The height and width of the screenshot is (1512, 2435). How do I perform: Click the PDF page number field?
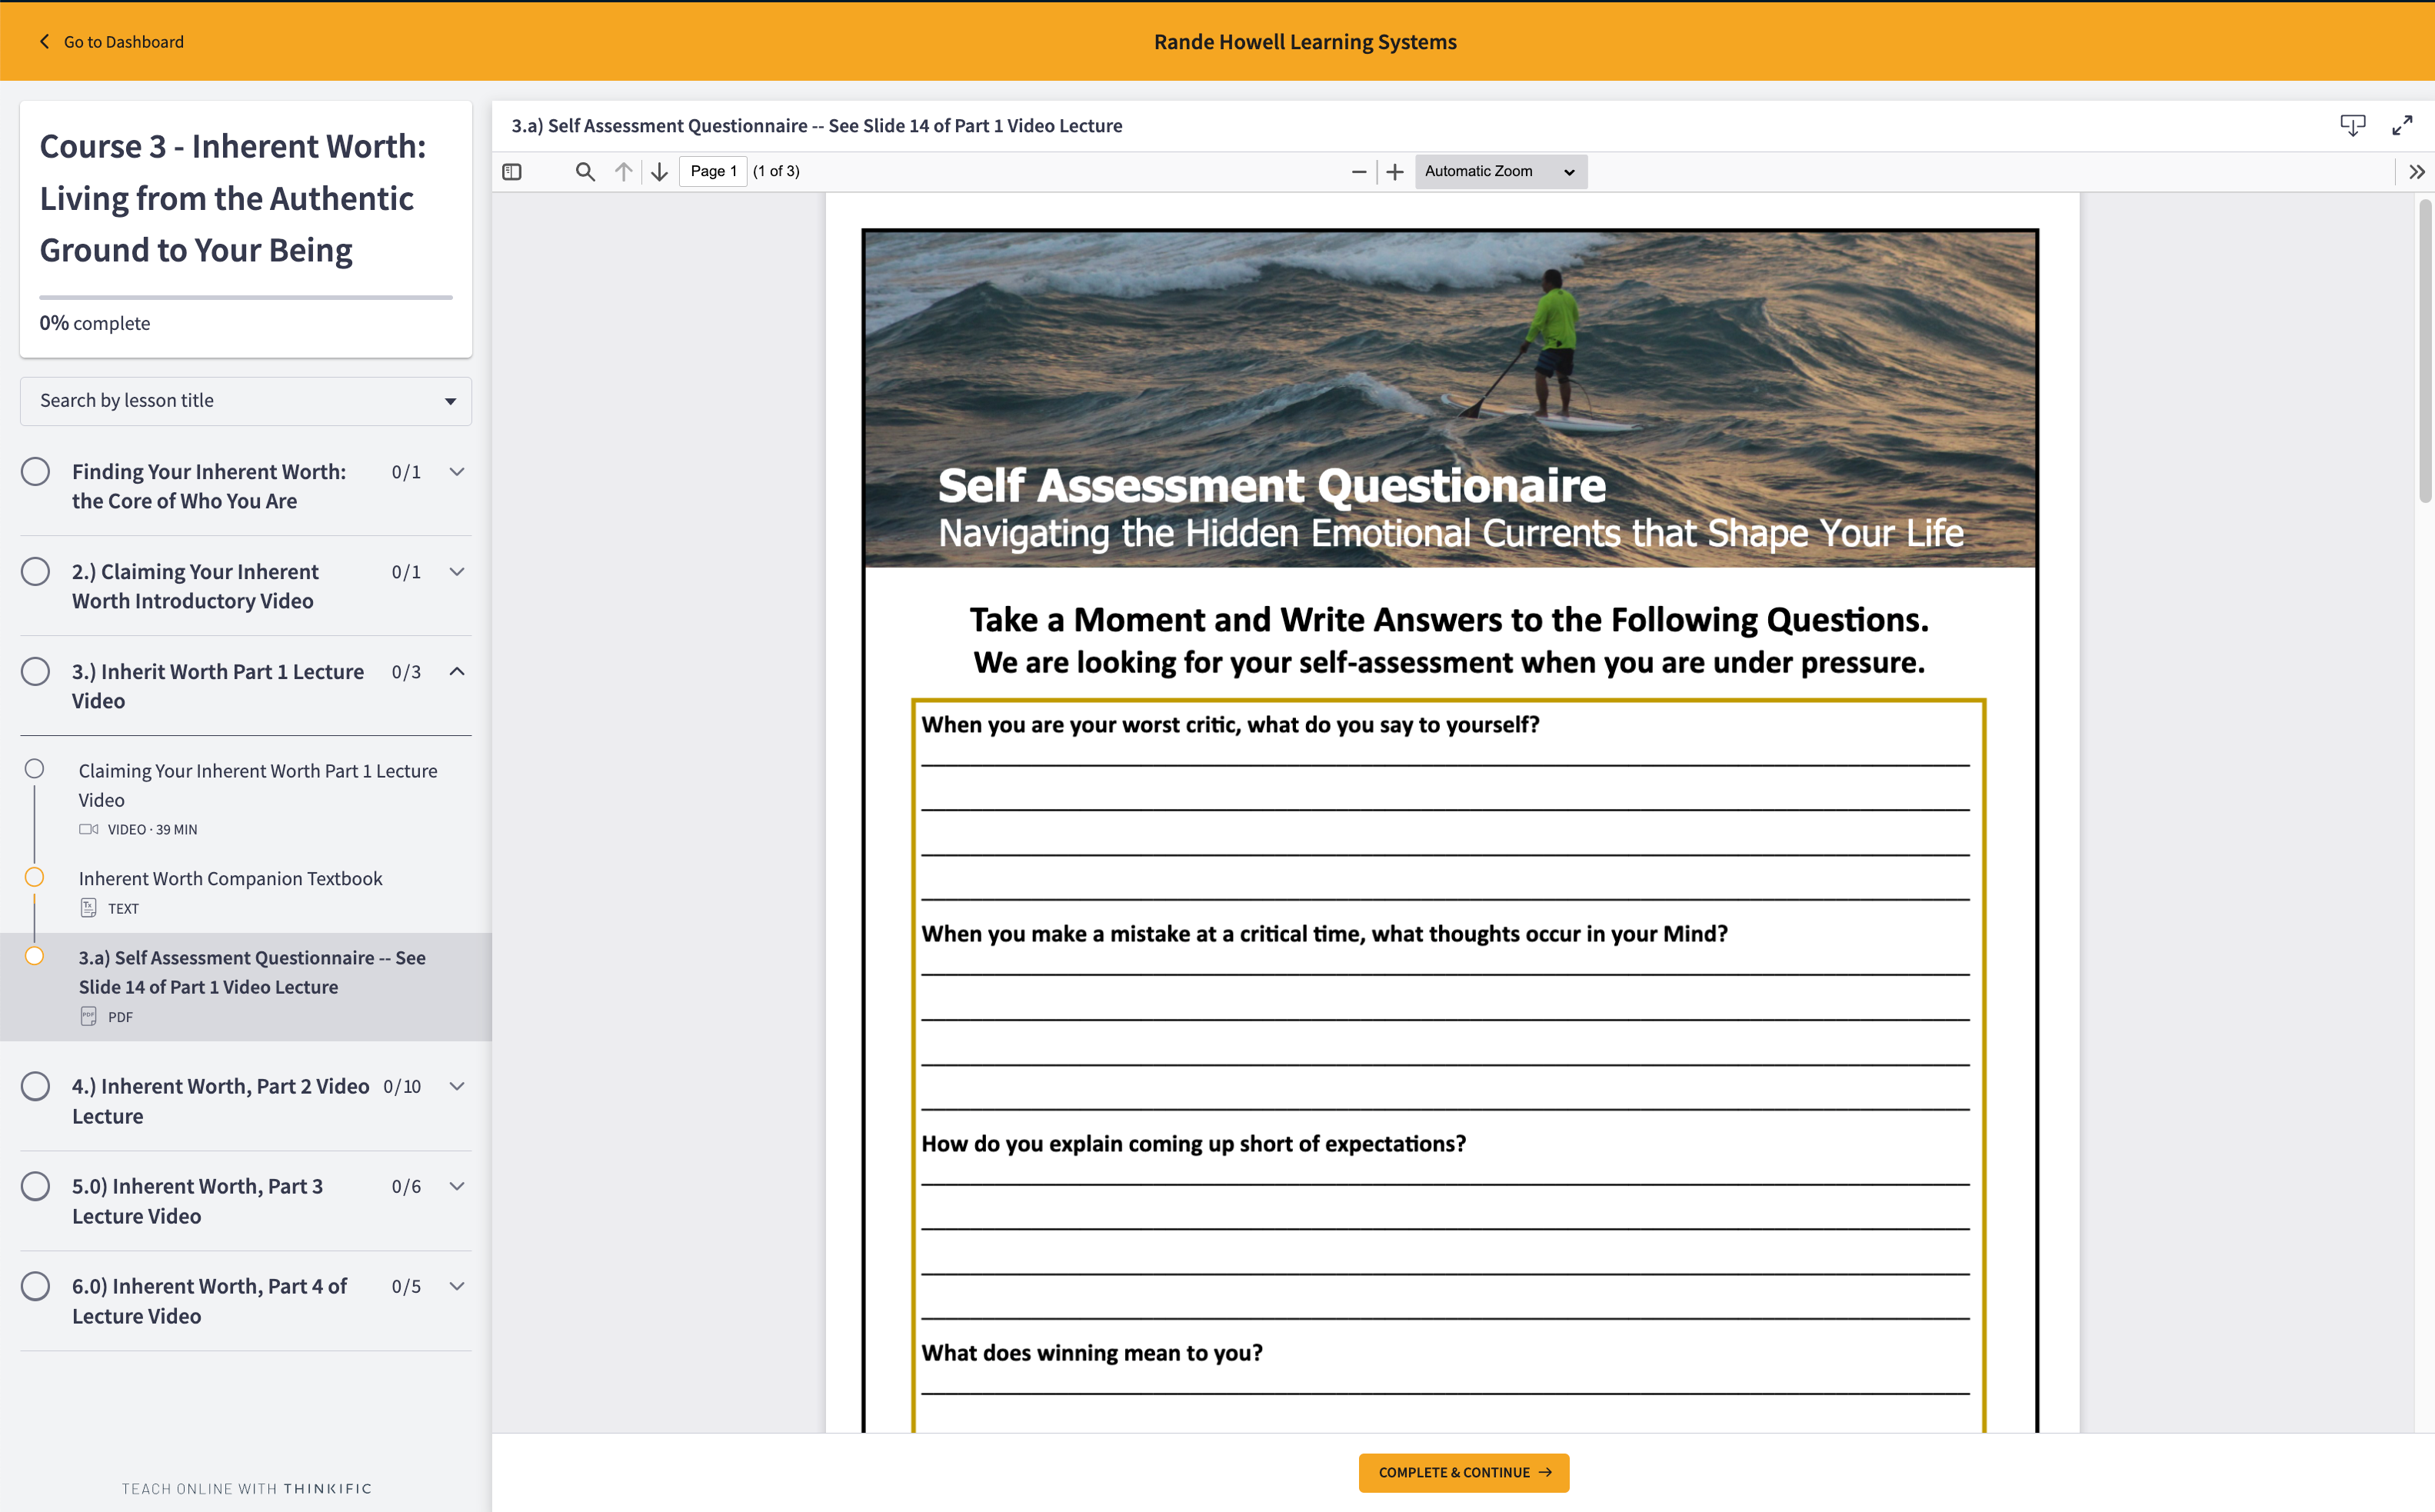click(713, 172)
